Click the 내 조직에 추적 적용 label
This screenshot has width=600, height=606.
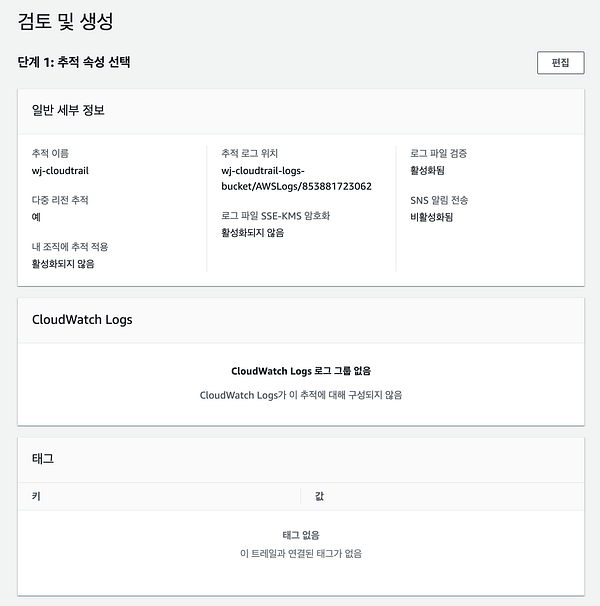pyautogui.click(x=70, y=247)
